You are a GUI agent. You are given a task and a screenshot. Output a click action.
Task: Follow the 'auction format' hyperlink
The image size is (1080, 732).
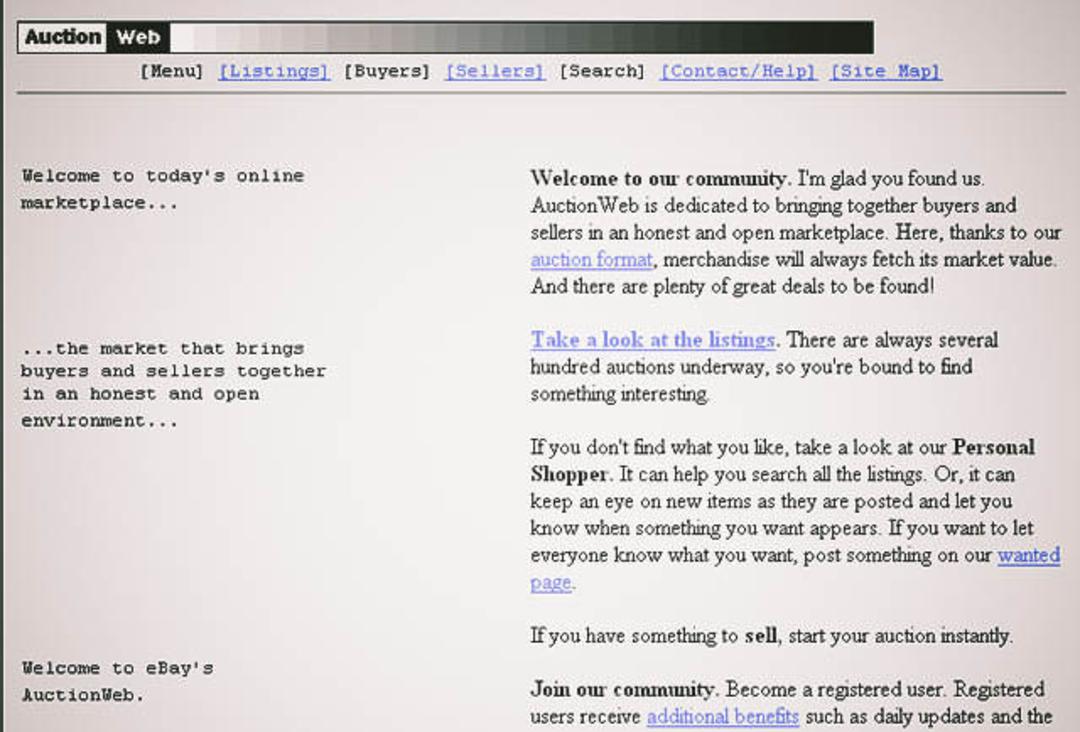(592, 260)
